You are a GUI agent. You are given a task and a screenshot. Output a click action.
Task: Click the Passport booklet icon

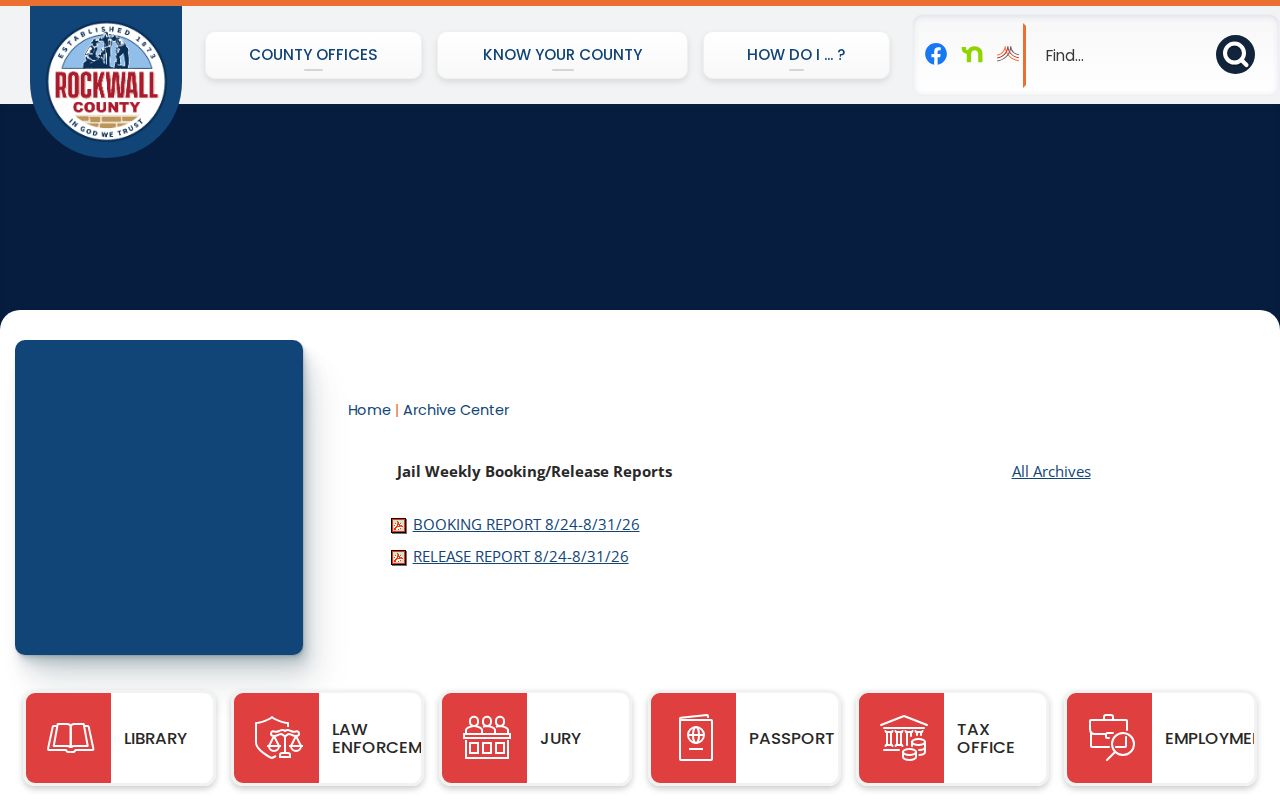click(694, 738)
